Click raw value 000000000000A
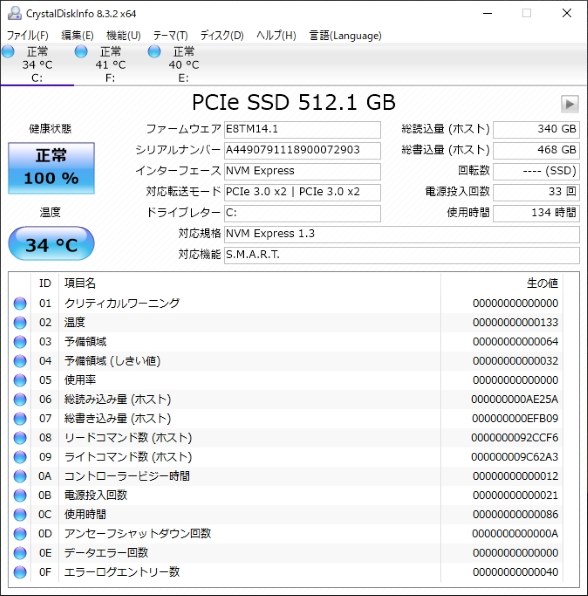This screenshot has width=588, height=596. [x=515, y=534]
